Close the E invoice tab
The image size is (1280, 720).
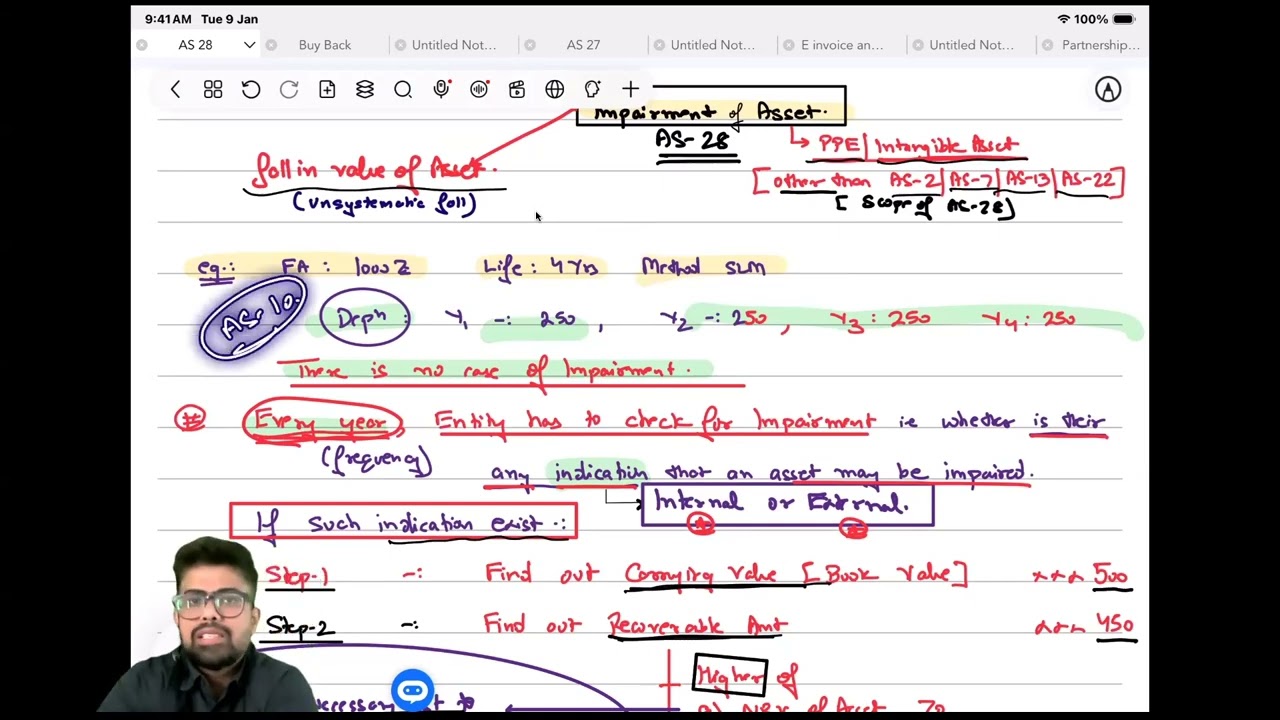click(789, 45)
